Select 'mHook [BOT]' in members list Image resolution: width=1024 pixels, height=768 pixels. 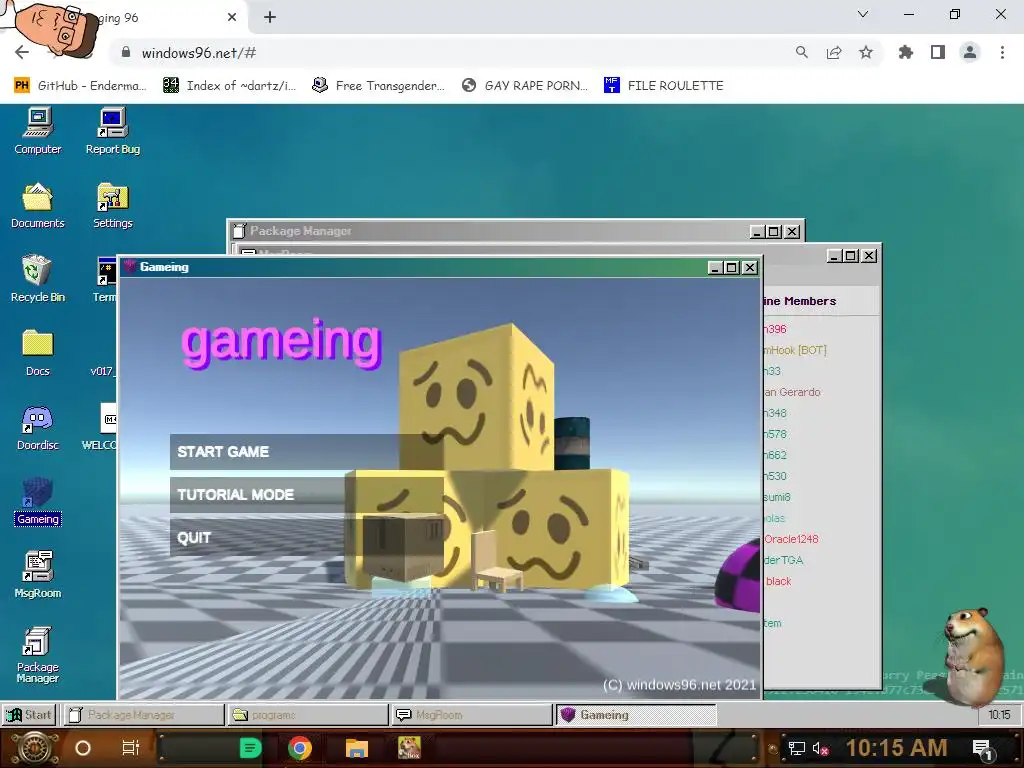pyautogui.click(x=795, y=350)
